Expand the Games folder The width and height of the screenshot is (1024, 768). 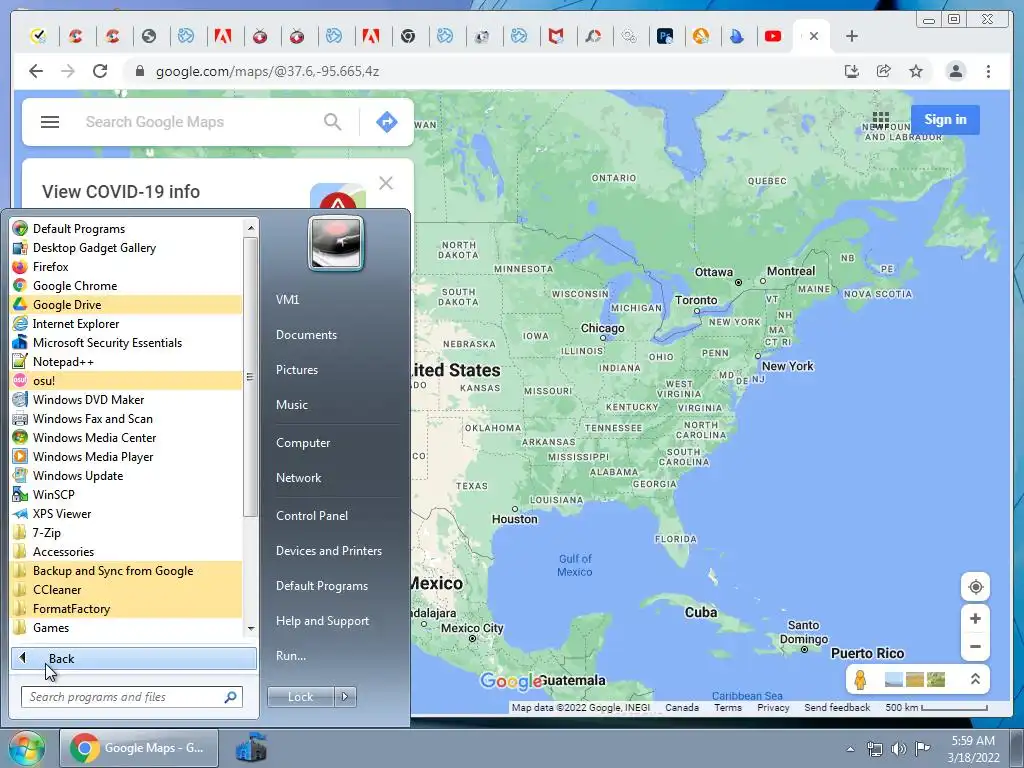coord(51,627)
